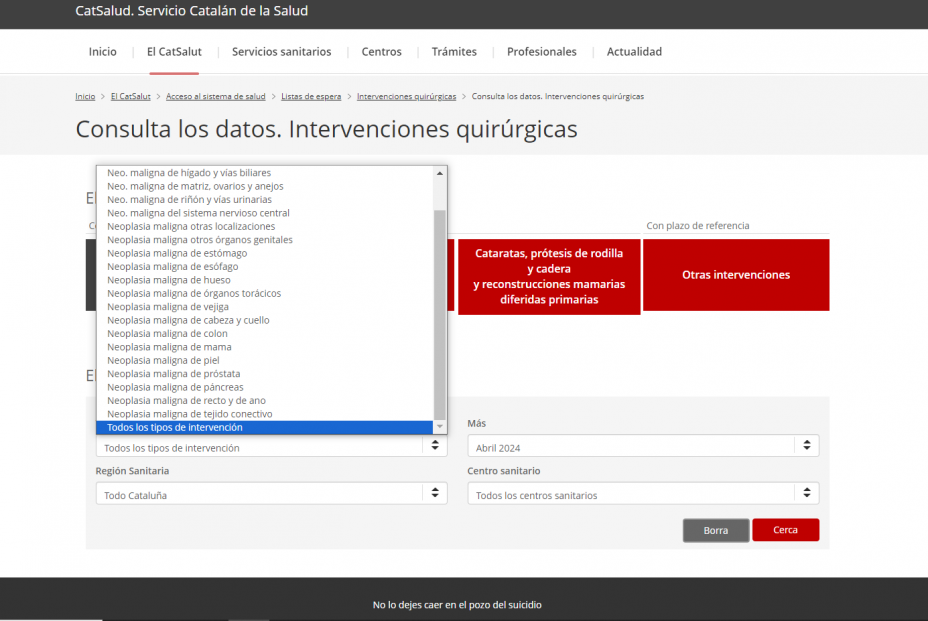The height and width of the screenshot is (621, 928).
Task: Click the 'Otras intervenciones' red panel
Action: (x=735, y=275)
